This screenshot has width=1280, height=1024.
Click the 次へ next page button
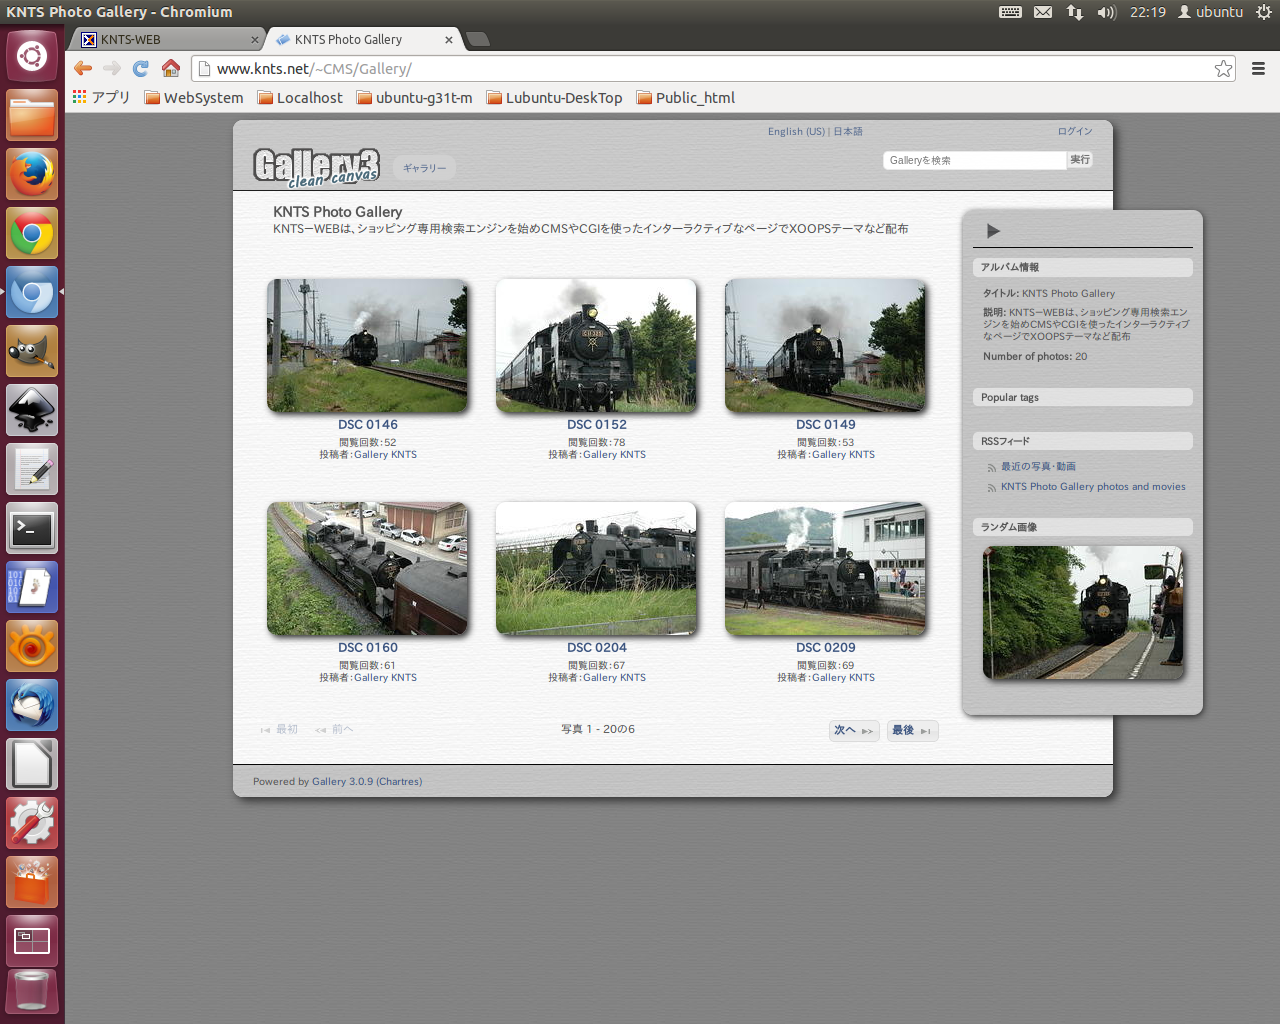tap(853, 730)
